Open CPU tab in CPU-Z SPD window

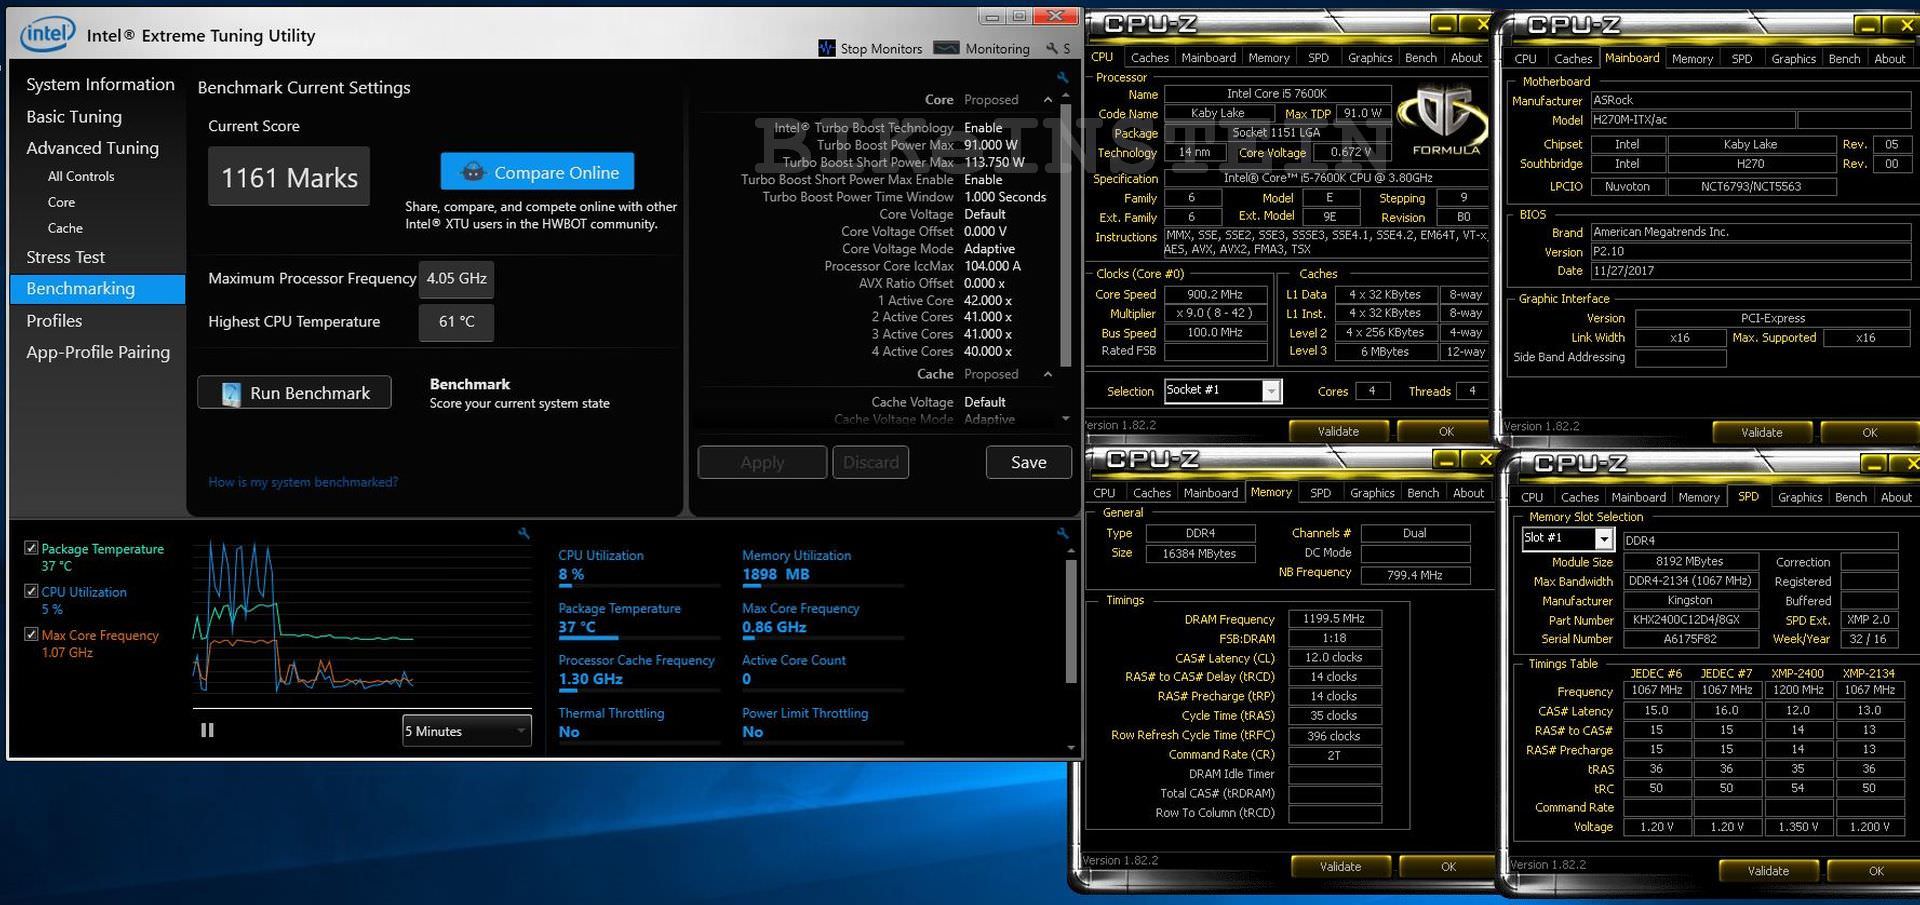click(1531, 497)
